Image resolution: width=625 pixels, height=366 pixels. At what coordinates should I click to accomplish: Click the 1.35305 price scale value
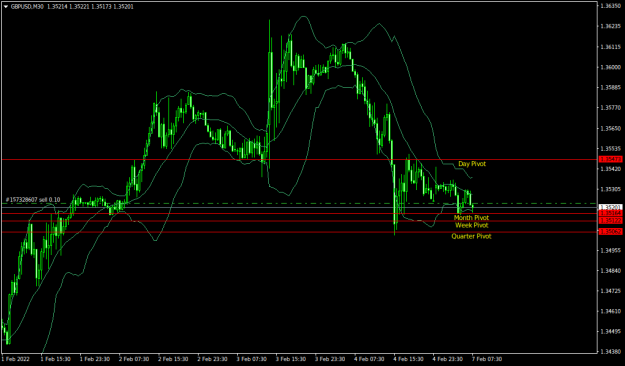(611, 189)
